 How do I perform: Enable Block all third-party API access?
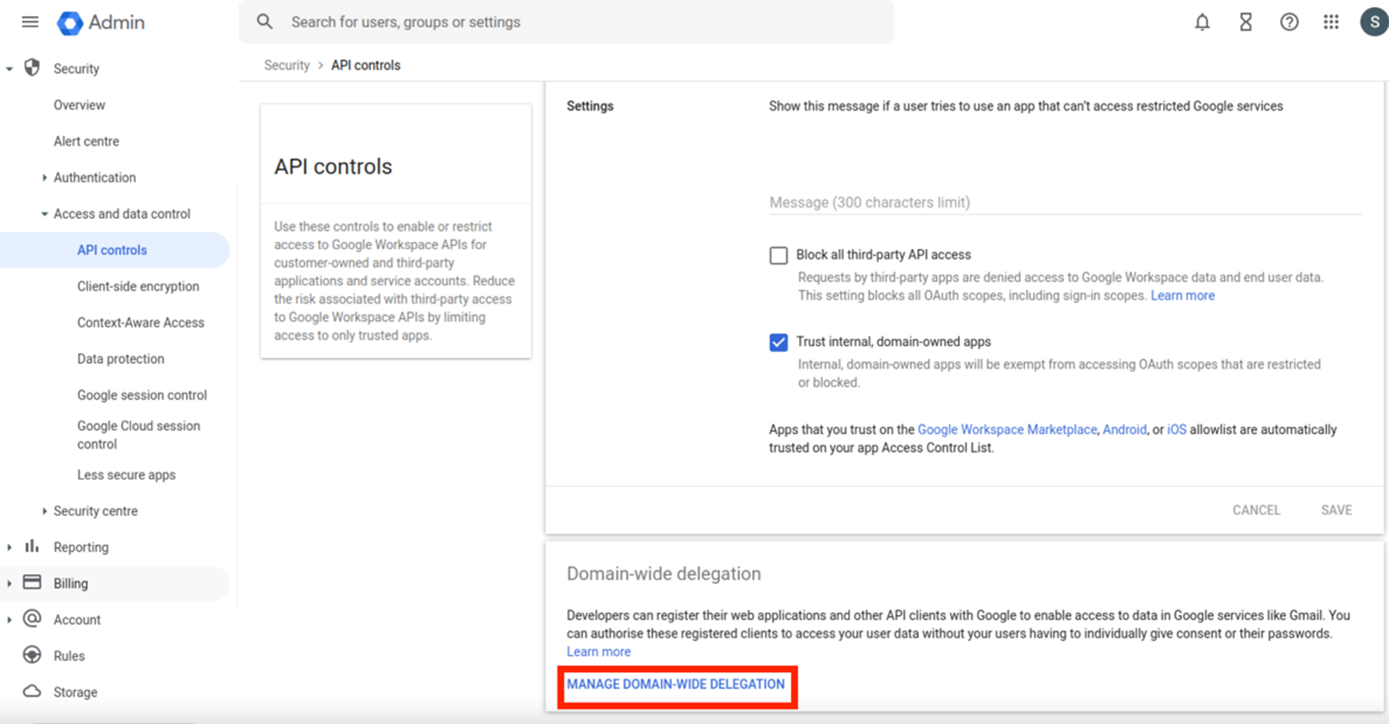coord(778,255)
